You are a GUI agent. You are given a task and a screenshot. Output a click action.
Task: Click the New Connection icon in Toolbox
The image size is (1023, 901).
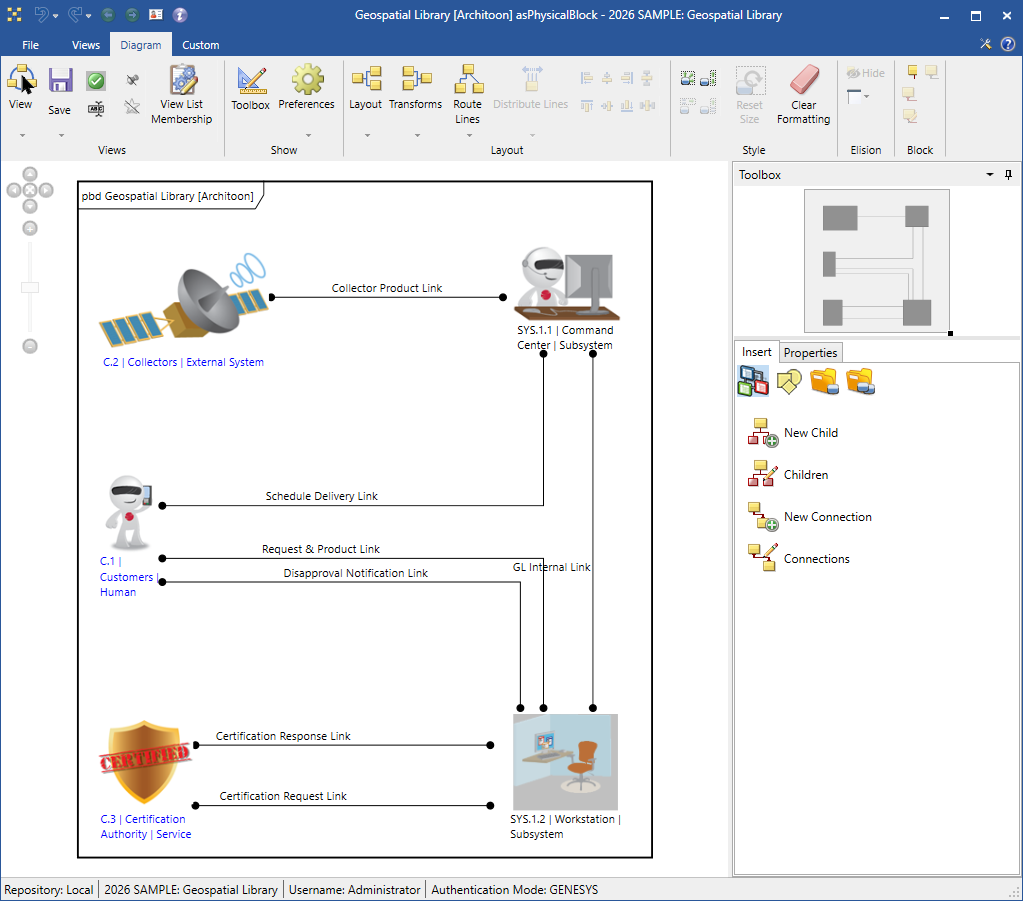click(x=763, y=517)
